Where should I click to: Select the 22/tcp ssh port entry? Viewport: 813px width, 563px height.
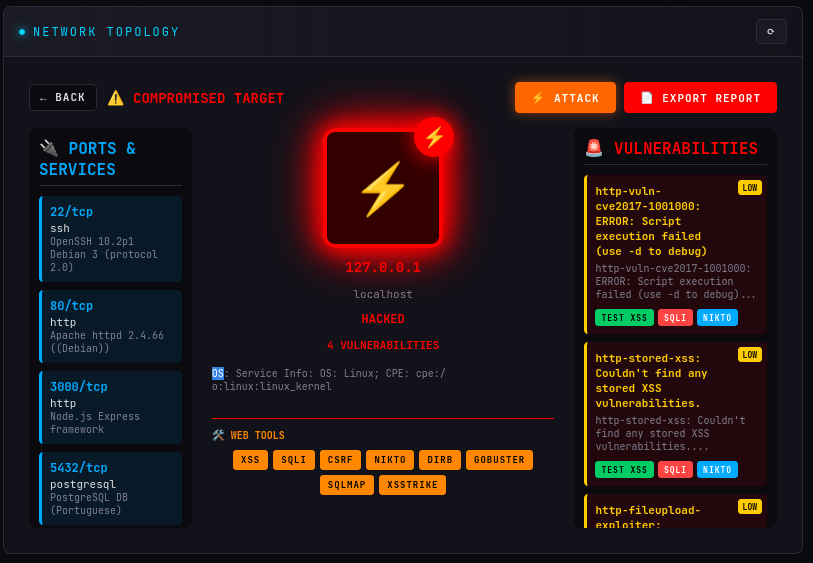(x=110, y=239)
